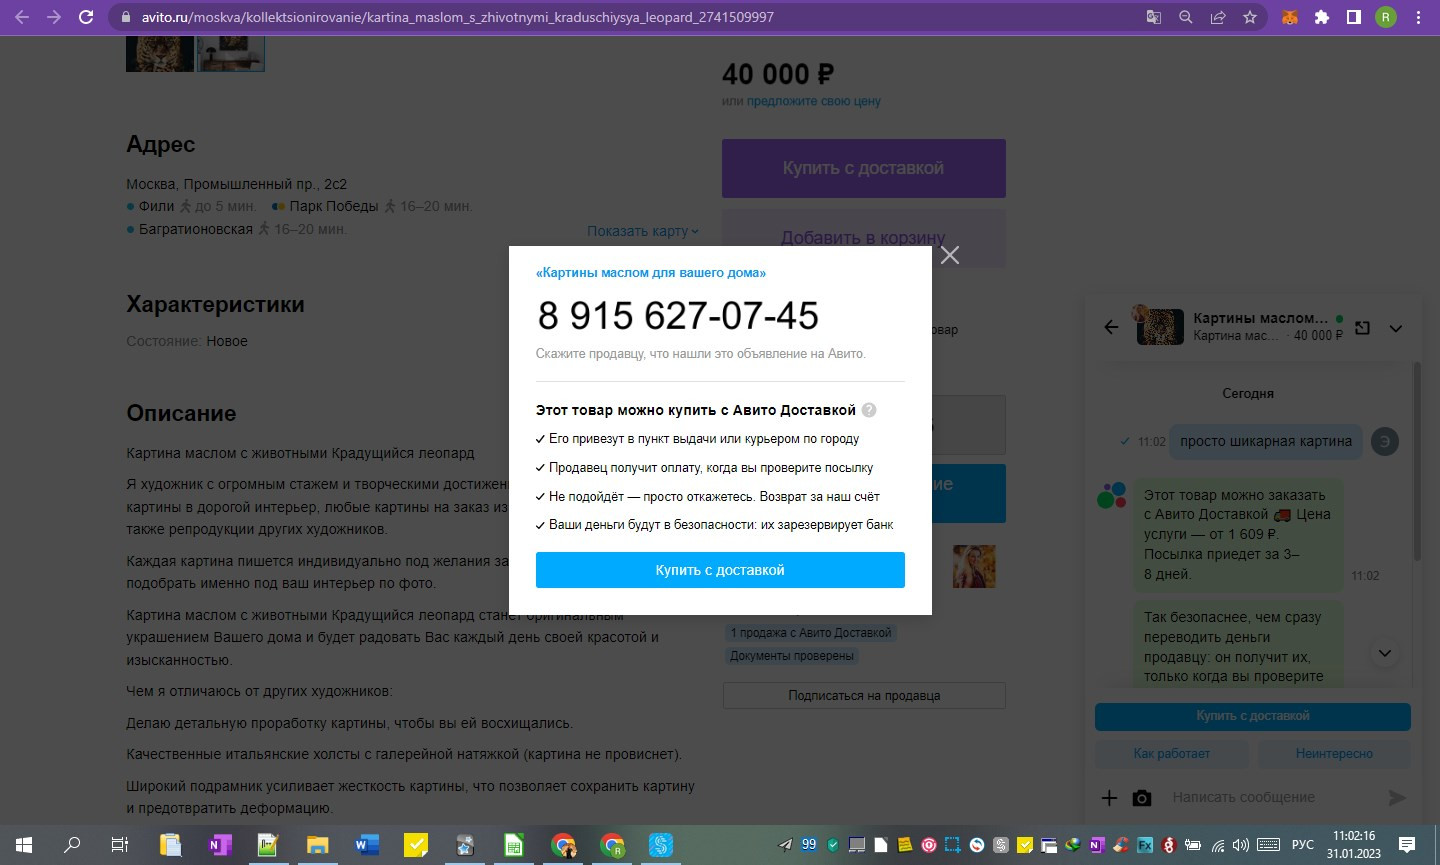Close the phone number popup
This screenshot has width=1440, height=865.
click(x=950, y=255)
